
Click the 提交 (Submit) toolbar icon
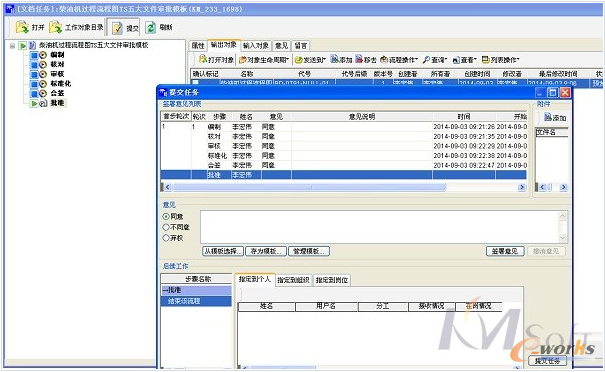tap(117, 28)
